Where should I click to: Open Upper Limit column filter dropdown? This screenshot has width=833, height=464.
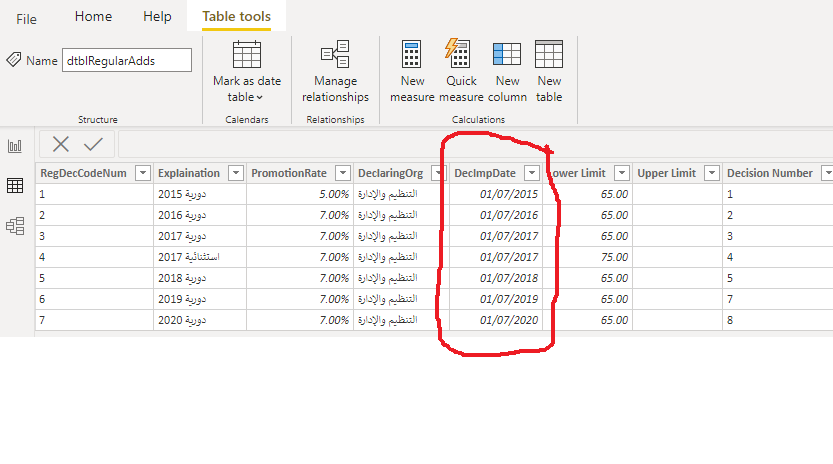click(x=712, y=173)
